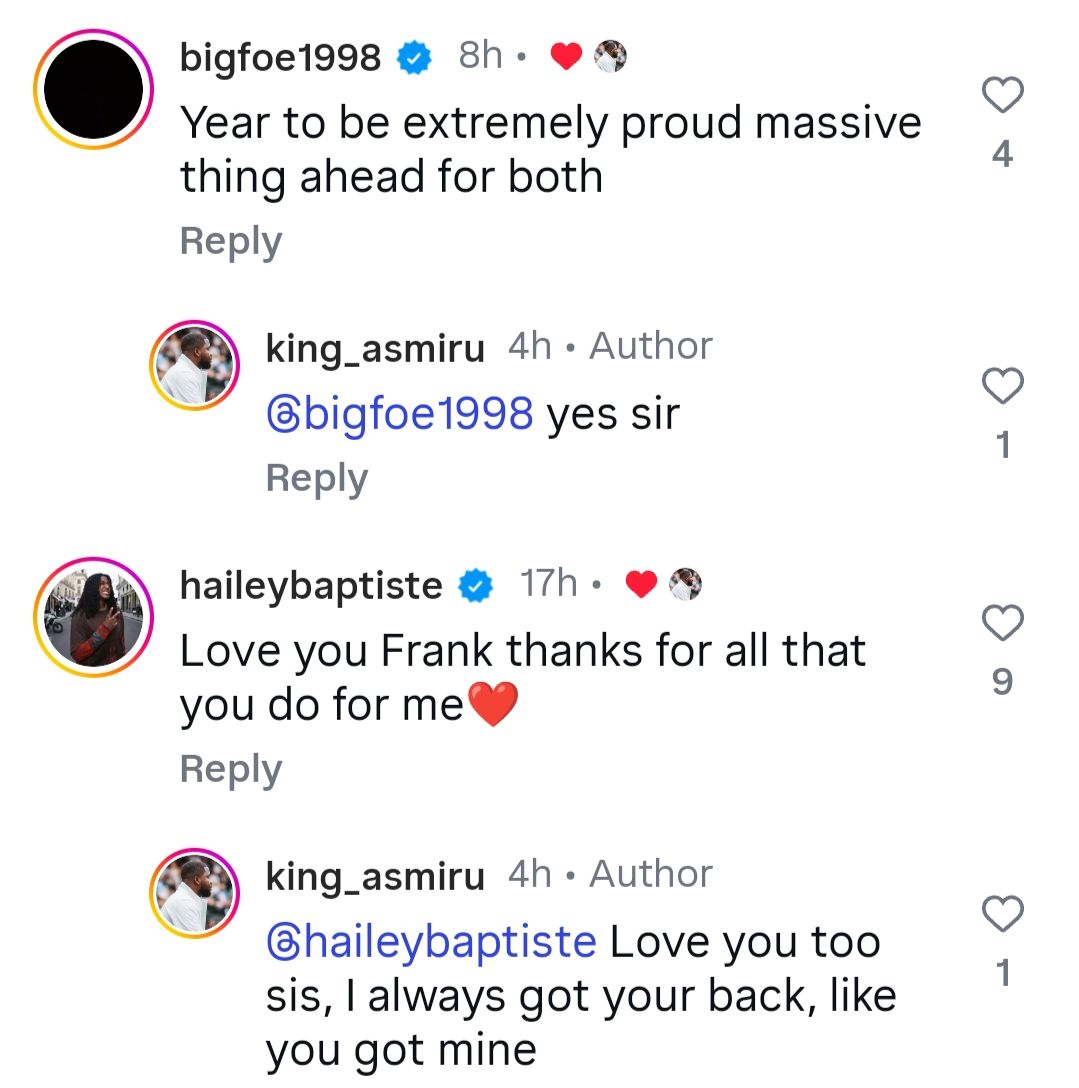Image resolution: width=1079 pixels, height=1088 pixels.
Task: Click the verified badge next to bigfoe1998
Action: click(416, 57)
